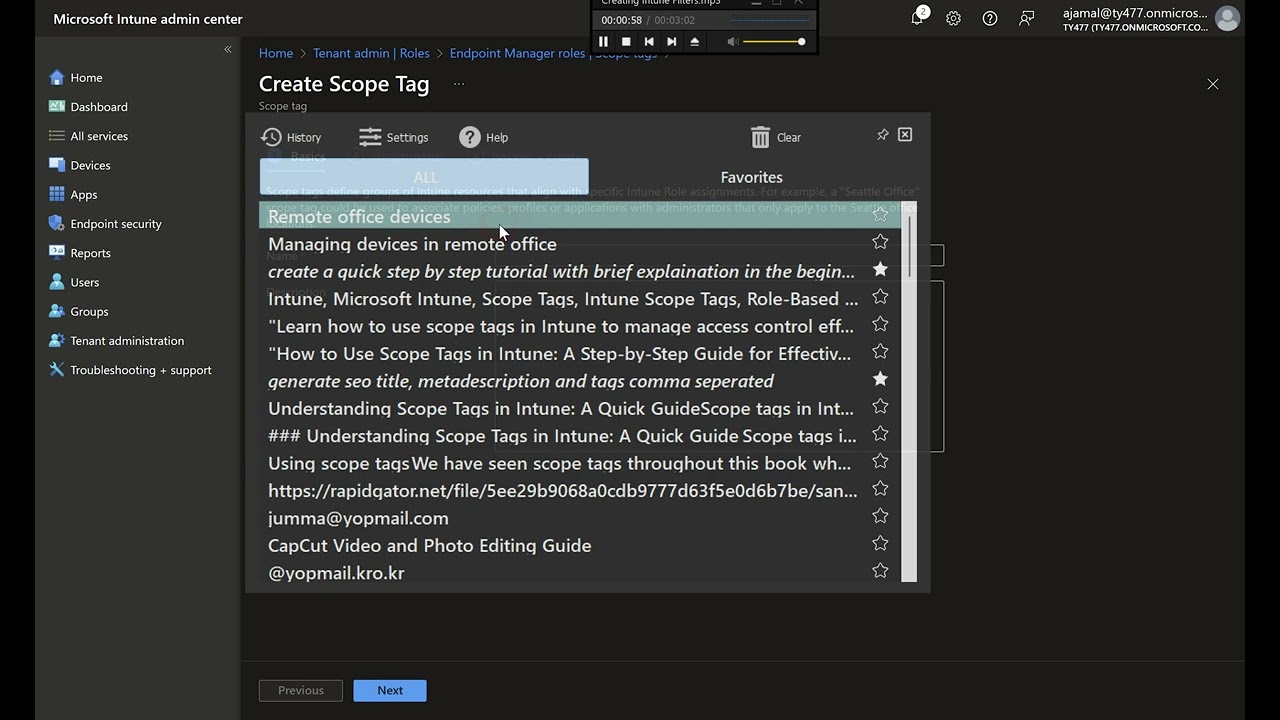Open notifications bell icon
This screenshot has width=1280, height=720.
pos(917,18)
